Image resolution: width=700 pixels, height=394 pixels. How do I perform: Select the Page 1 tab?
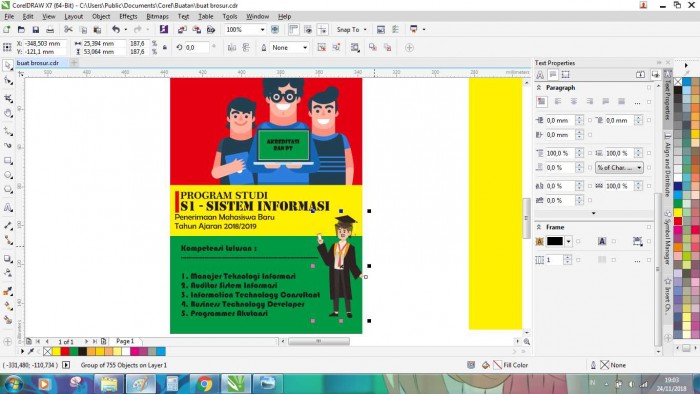125,341
